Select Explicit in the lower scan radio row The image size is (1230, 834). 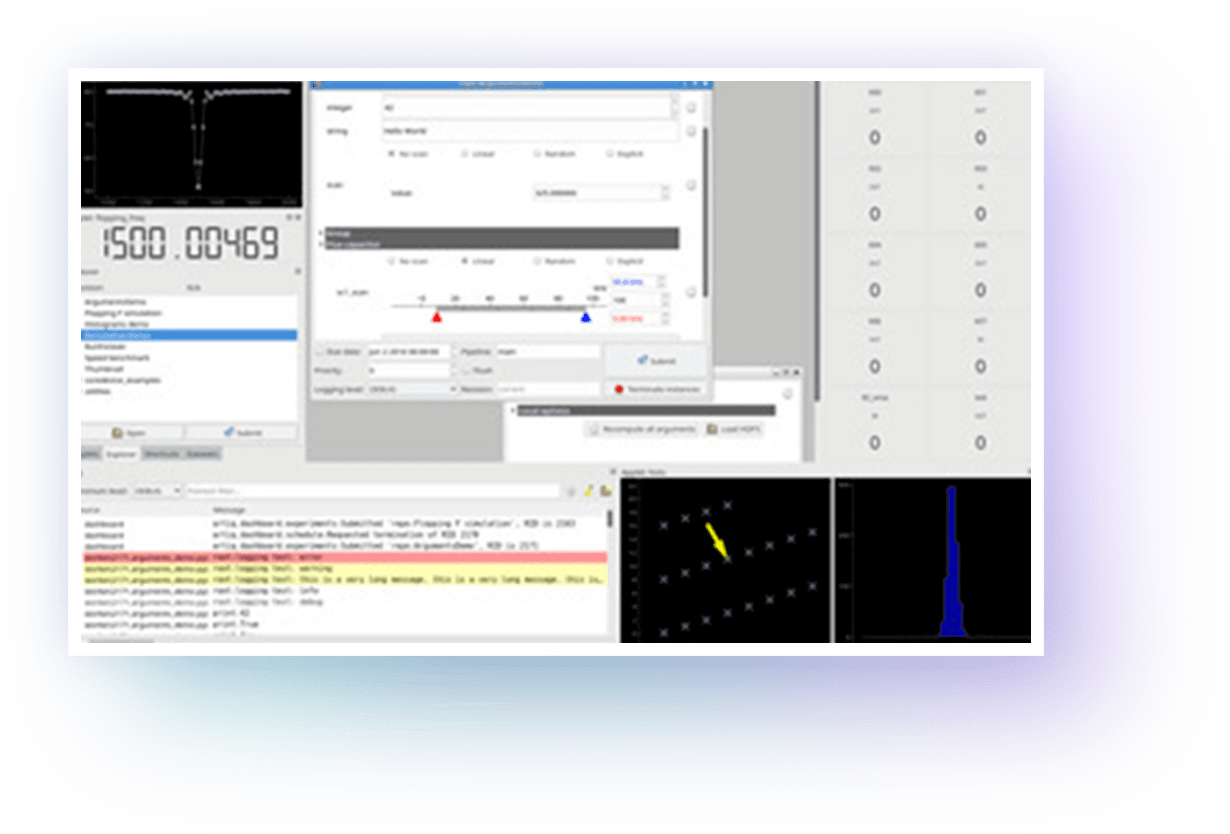coord(626,261)
